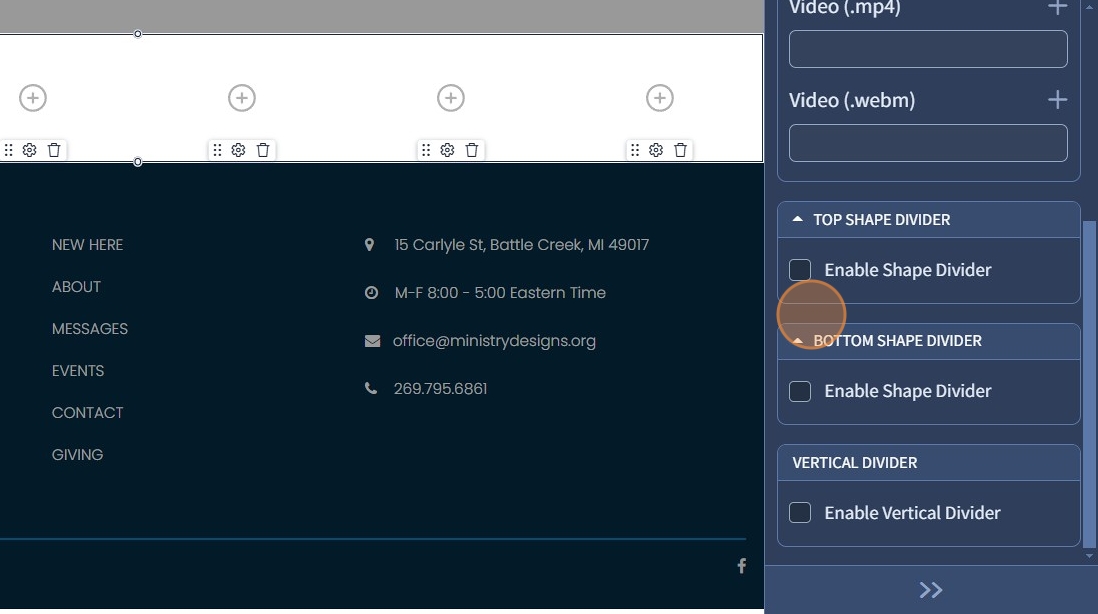Viewport: 1098px width, 614px height.
Task: Click the clock icon beside office hours
Action: [x=372, y=293]
